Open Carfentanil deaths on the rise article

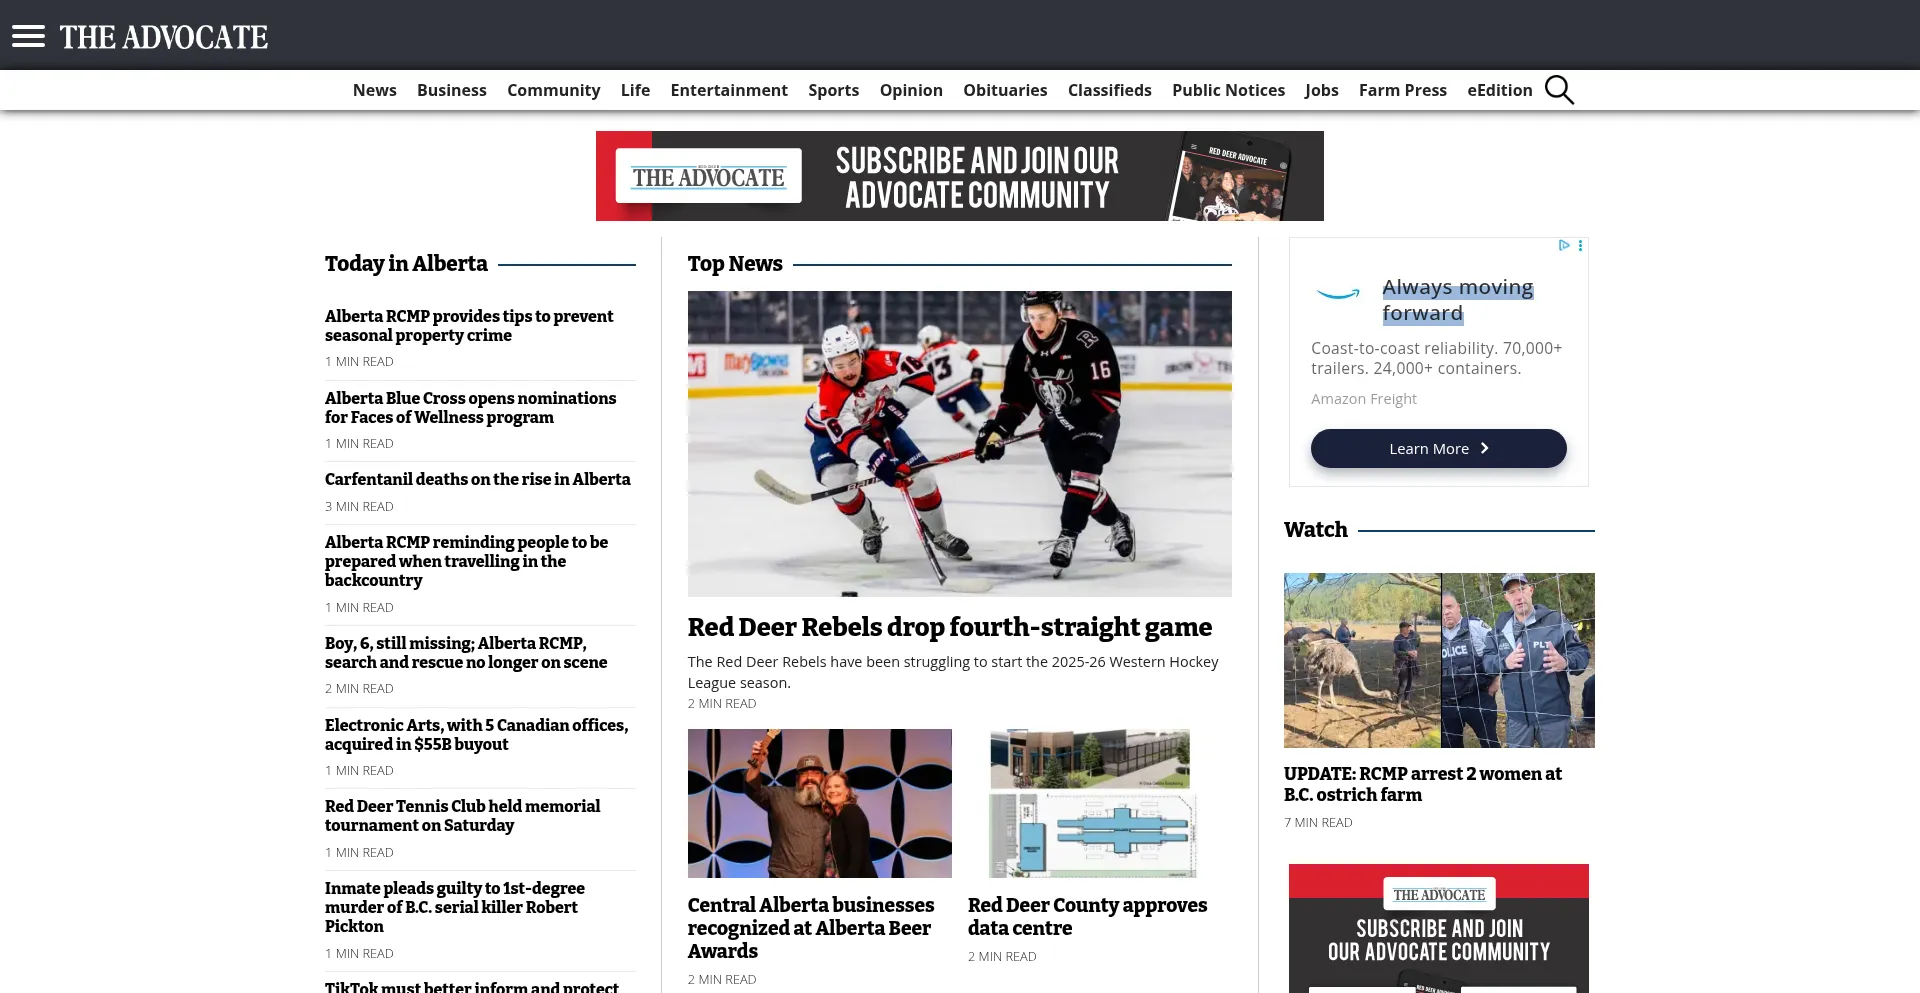pyautogui.click(x=477, y=479)
